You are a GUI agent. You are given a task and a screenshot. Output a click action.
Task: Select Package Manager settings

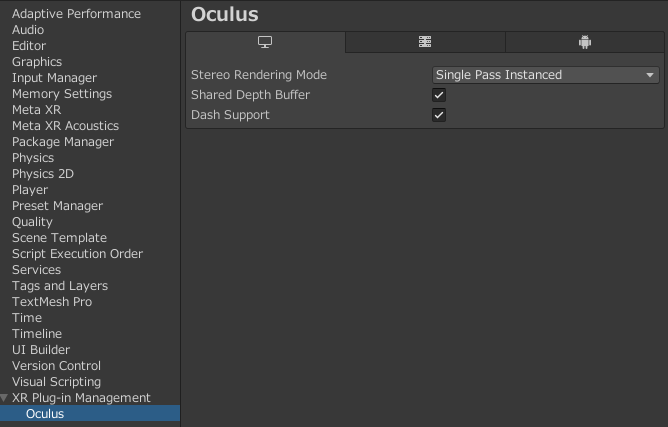[62, 142]
